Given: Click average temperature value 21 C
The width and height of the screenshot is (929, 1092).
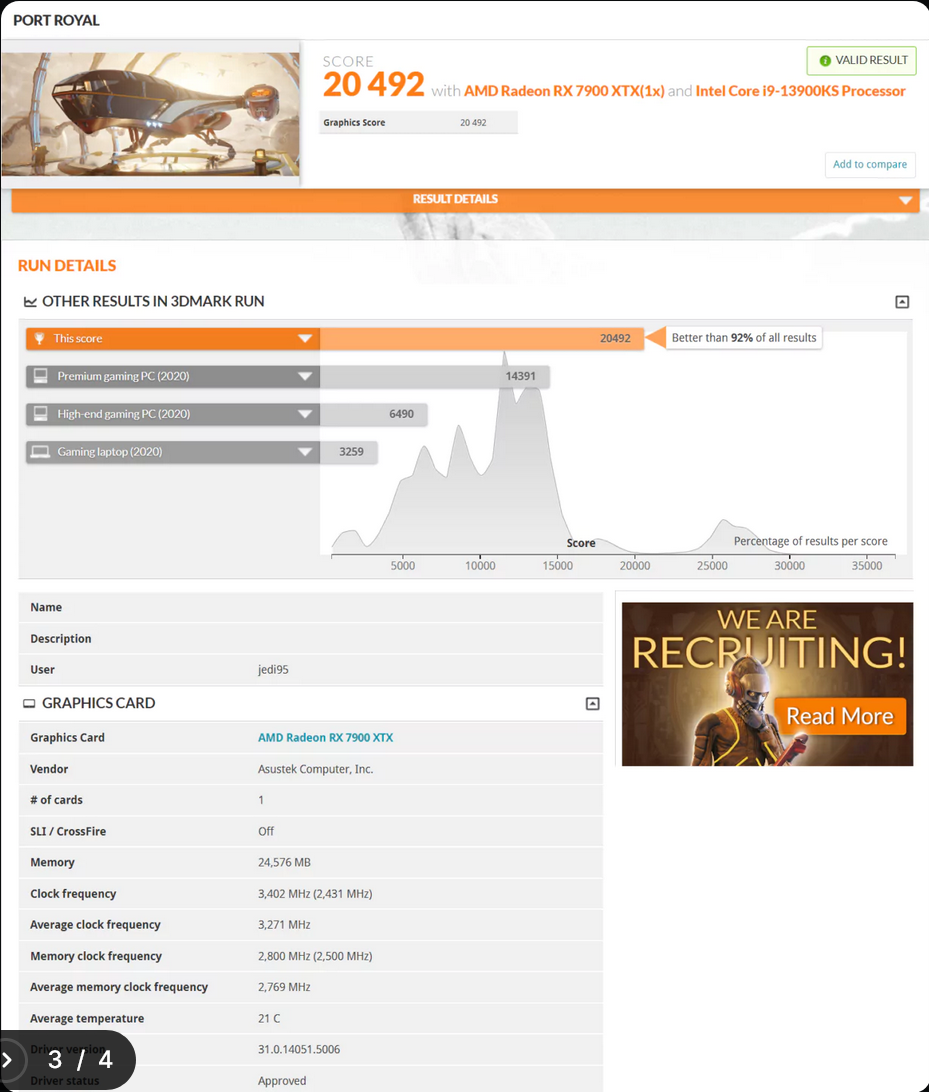Looking at the screenshot, I should pos(269,1018).
